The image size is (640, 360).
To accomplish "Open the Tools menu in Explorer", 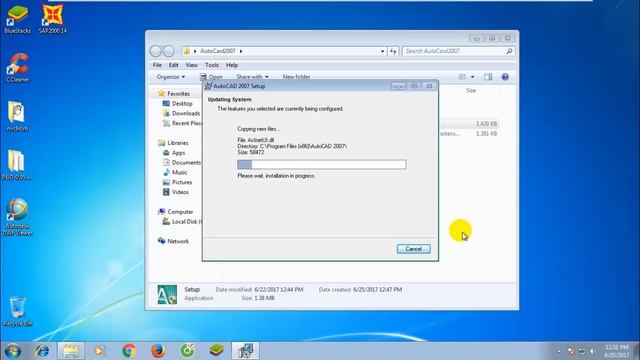I will tap(212, 65).
